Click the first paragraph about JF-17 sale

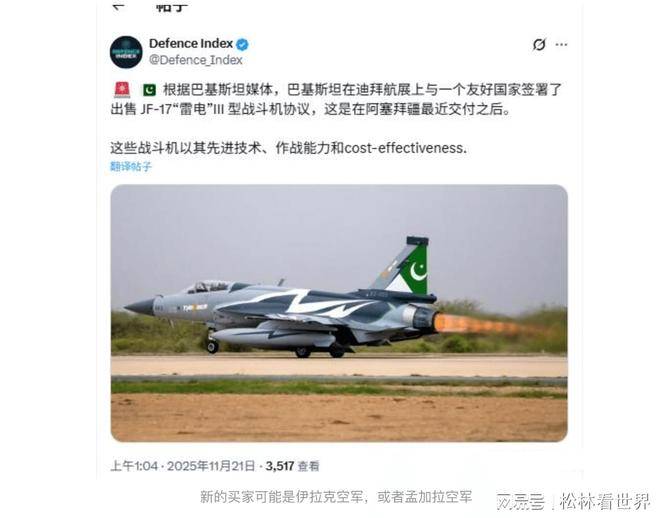(336, 99)
